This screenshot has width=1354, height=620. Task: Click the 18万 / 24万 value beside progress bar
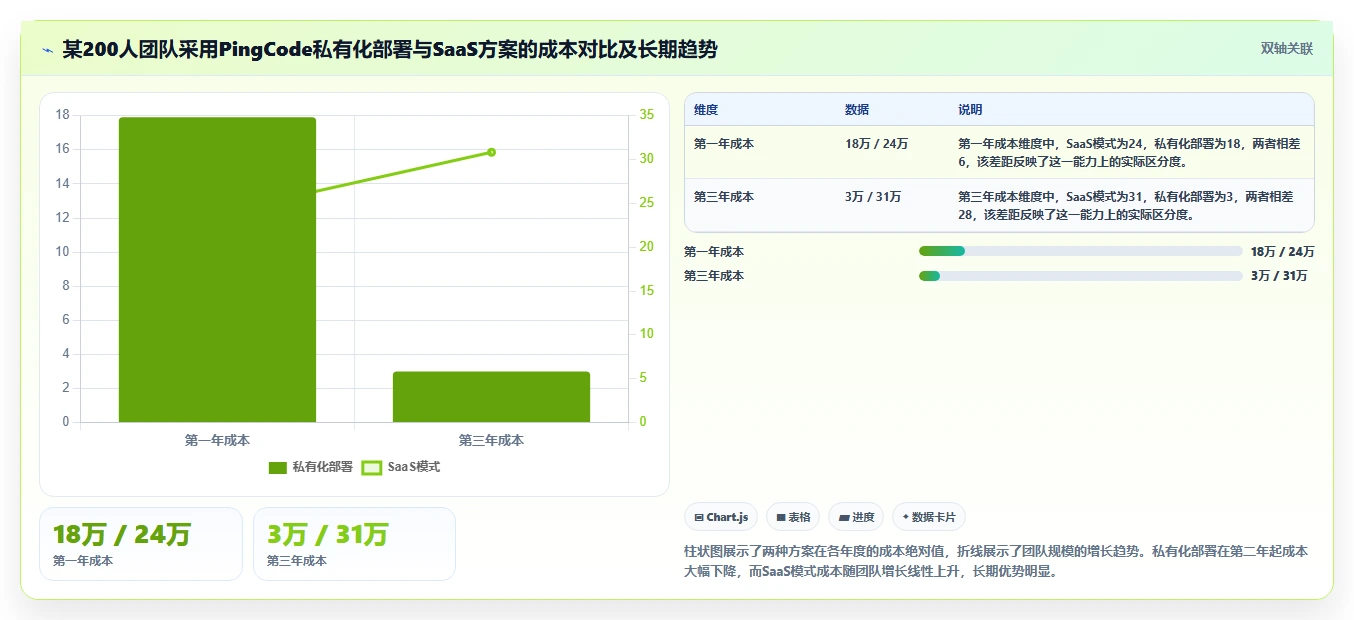click(1282, 252)
